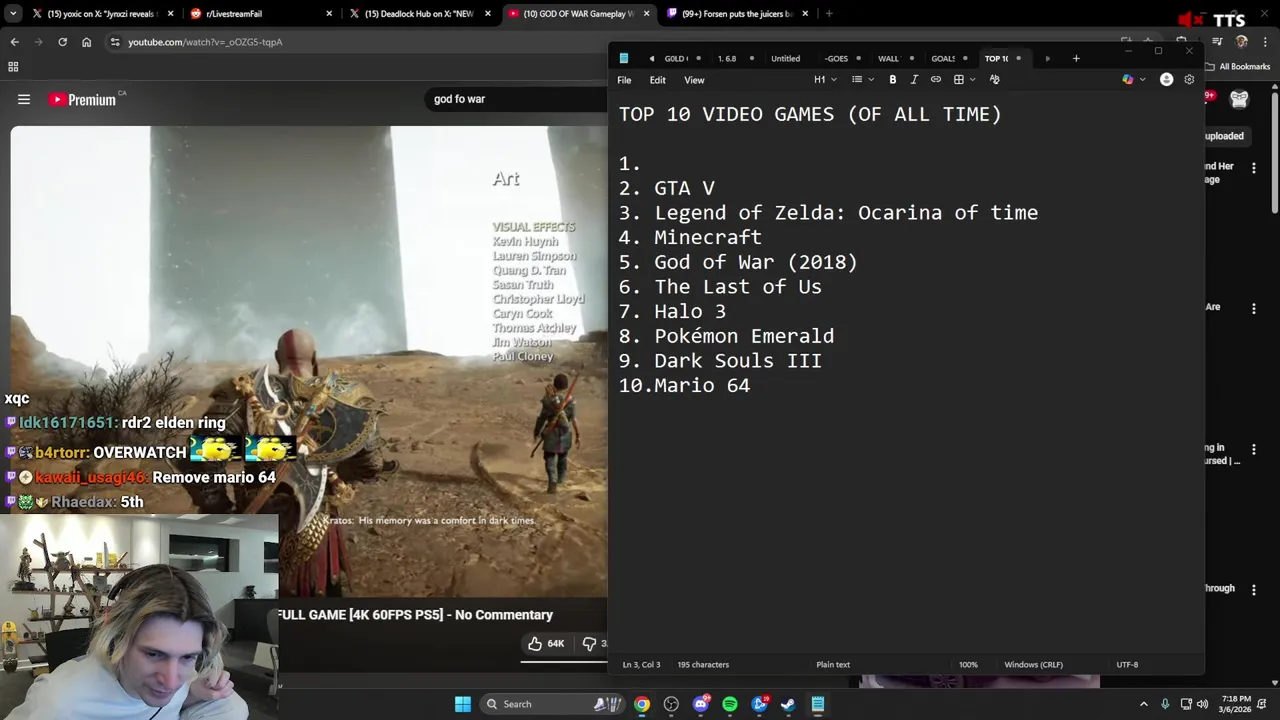Click '195 characters' in status bar
This screenshot has width=1280, height=720.
[703, 665]
